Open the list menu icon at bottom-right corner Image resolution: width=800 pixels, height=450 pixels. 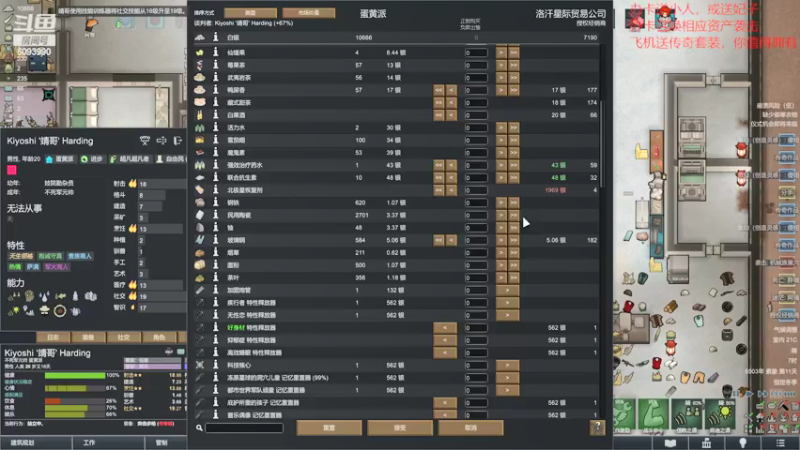(x=780, y=443)
